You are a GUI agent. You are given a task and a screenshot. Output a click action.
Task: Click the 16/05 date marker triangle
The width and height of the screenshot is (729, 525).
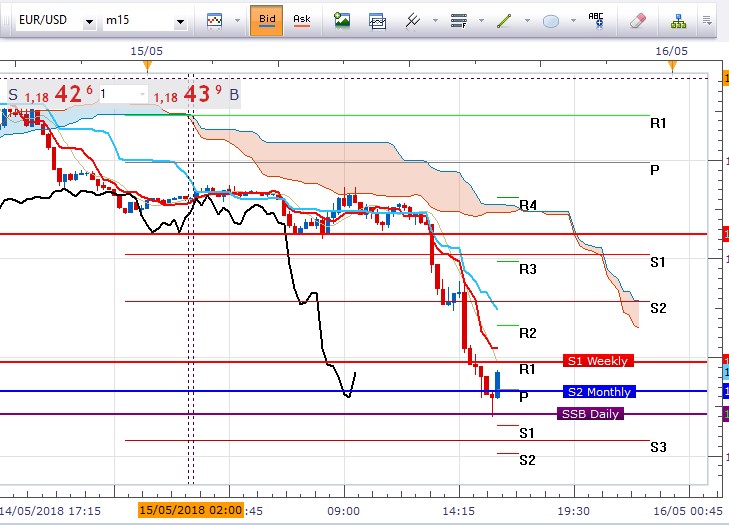[672, 66]
